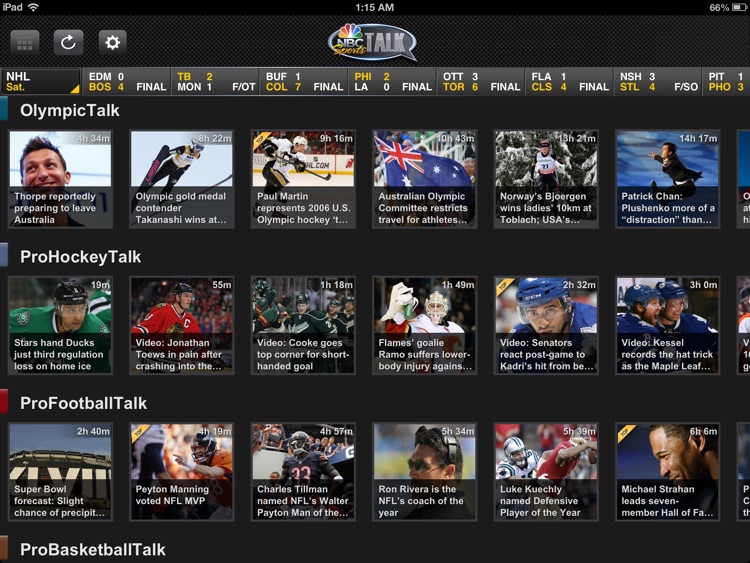750x563 pixels.
Task: Open Super Bowl forecast story
Action: pos(60,472)
